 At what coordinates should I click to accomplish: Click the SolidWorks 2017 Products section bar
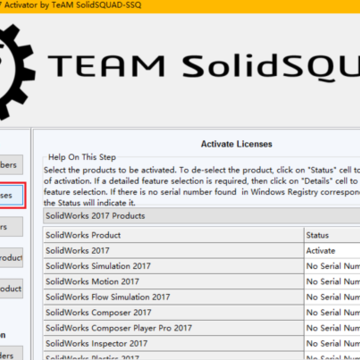pos(202,216)
